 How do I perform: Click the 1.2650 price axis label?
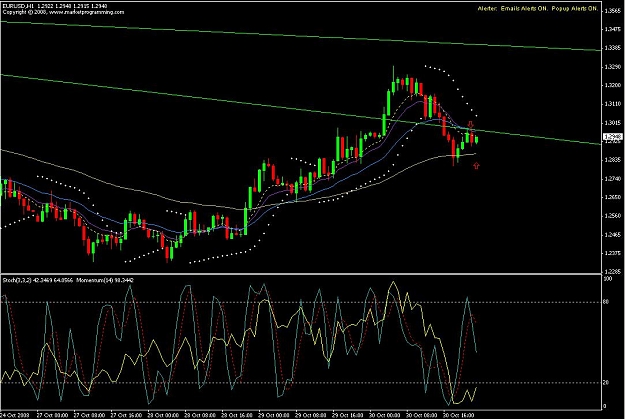[x=613, y=197]
